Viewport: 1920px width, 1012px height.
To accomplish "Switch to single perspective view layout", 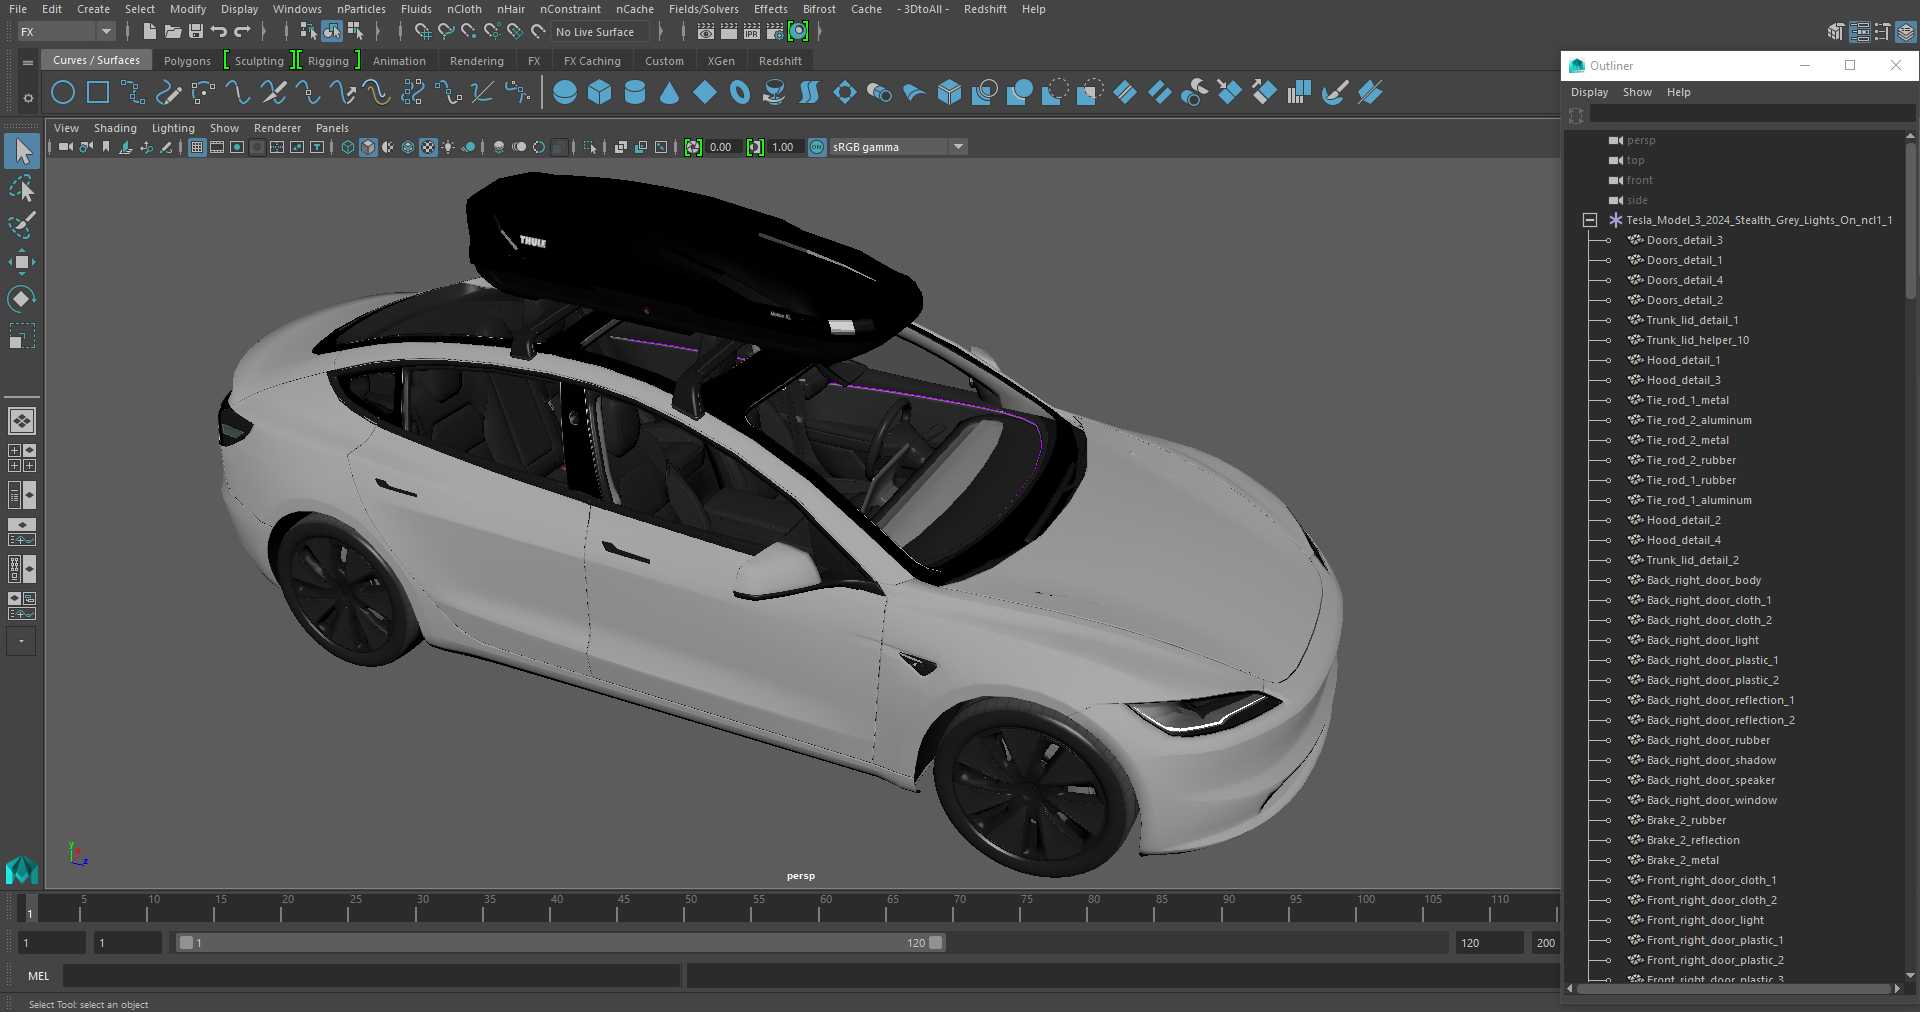I will pyautogui.click(x=22, y=421).
